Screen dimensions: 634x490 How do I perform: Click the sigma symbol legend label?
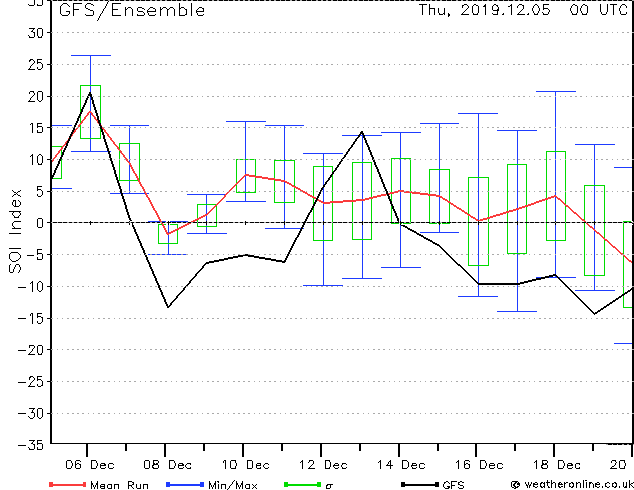coord(329,486)
